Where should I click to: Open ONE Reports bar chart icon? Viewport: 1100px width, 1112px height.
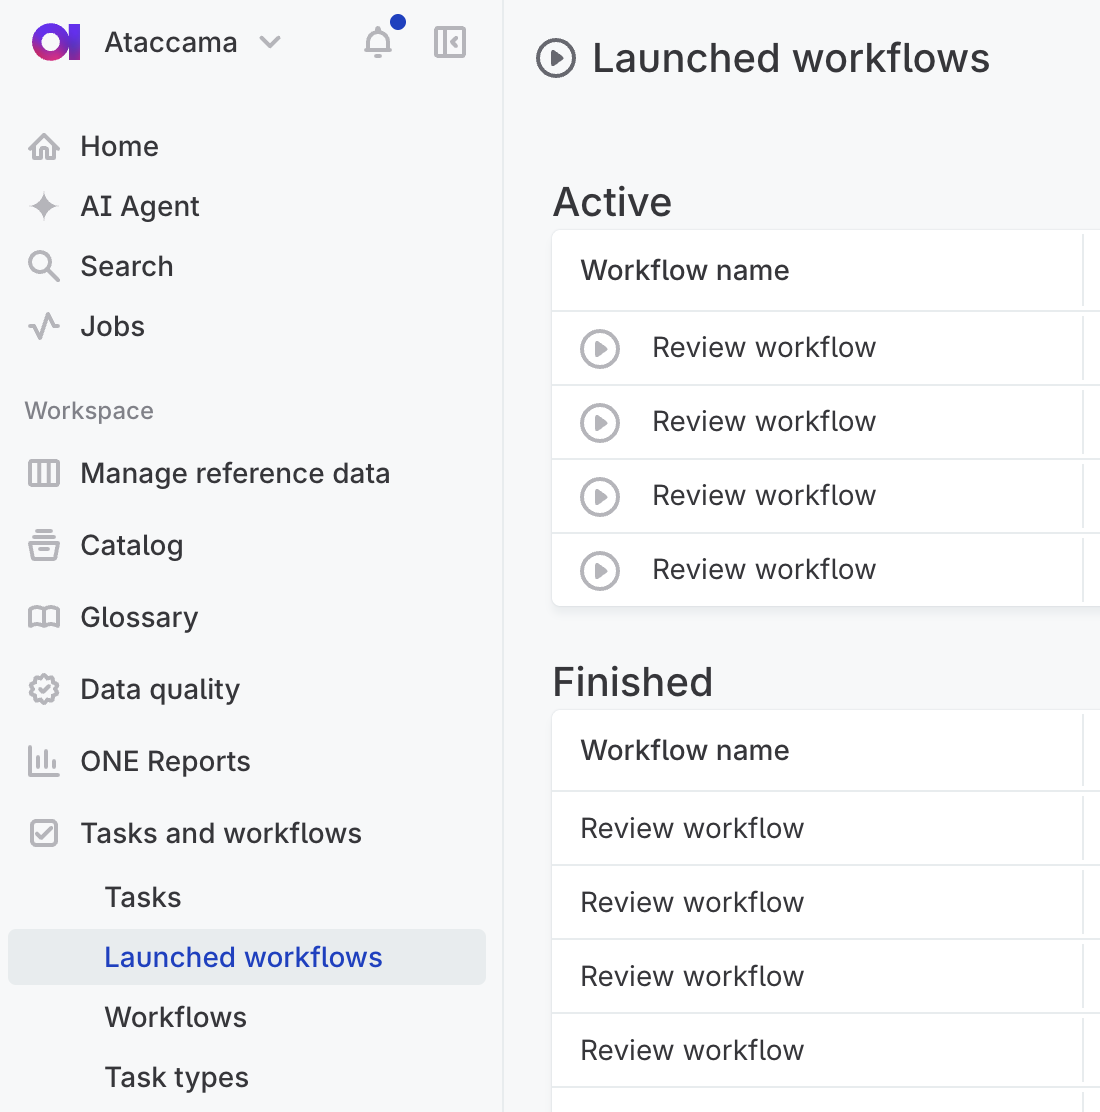point(44,761)
